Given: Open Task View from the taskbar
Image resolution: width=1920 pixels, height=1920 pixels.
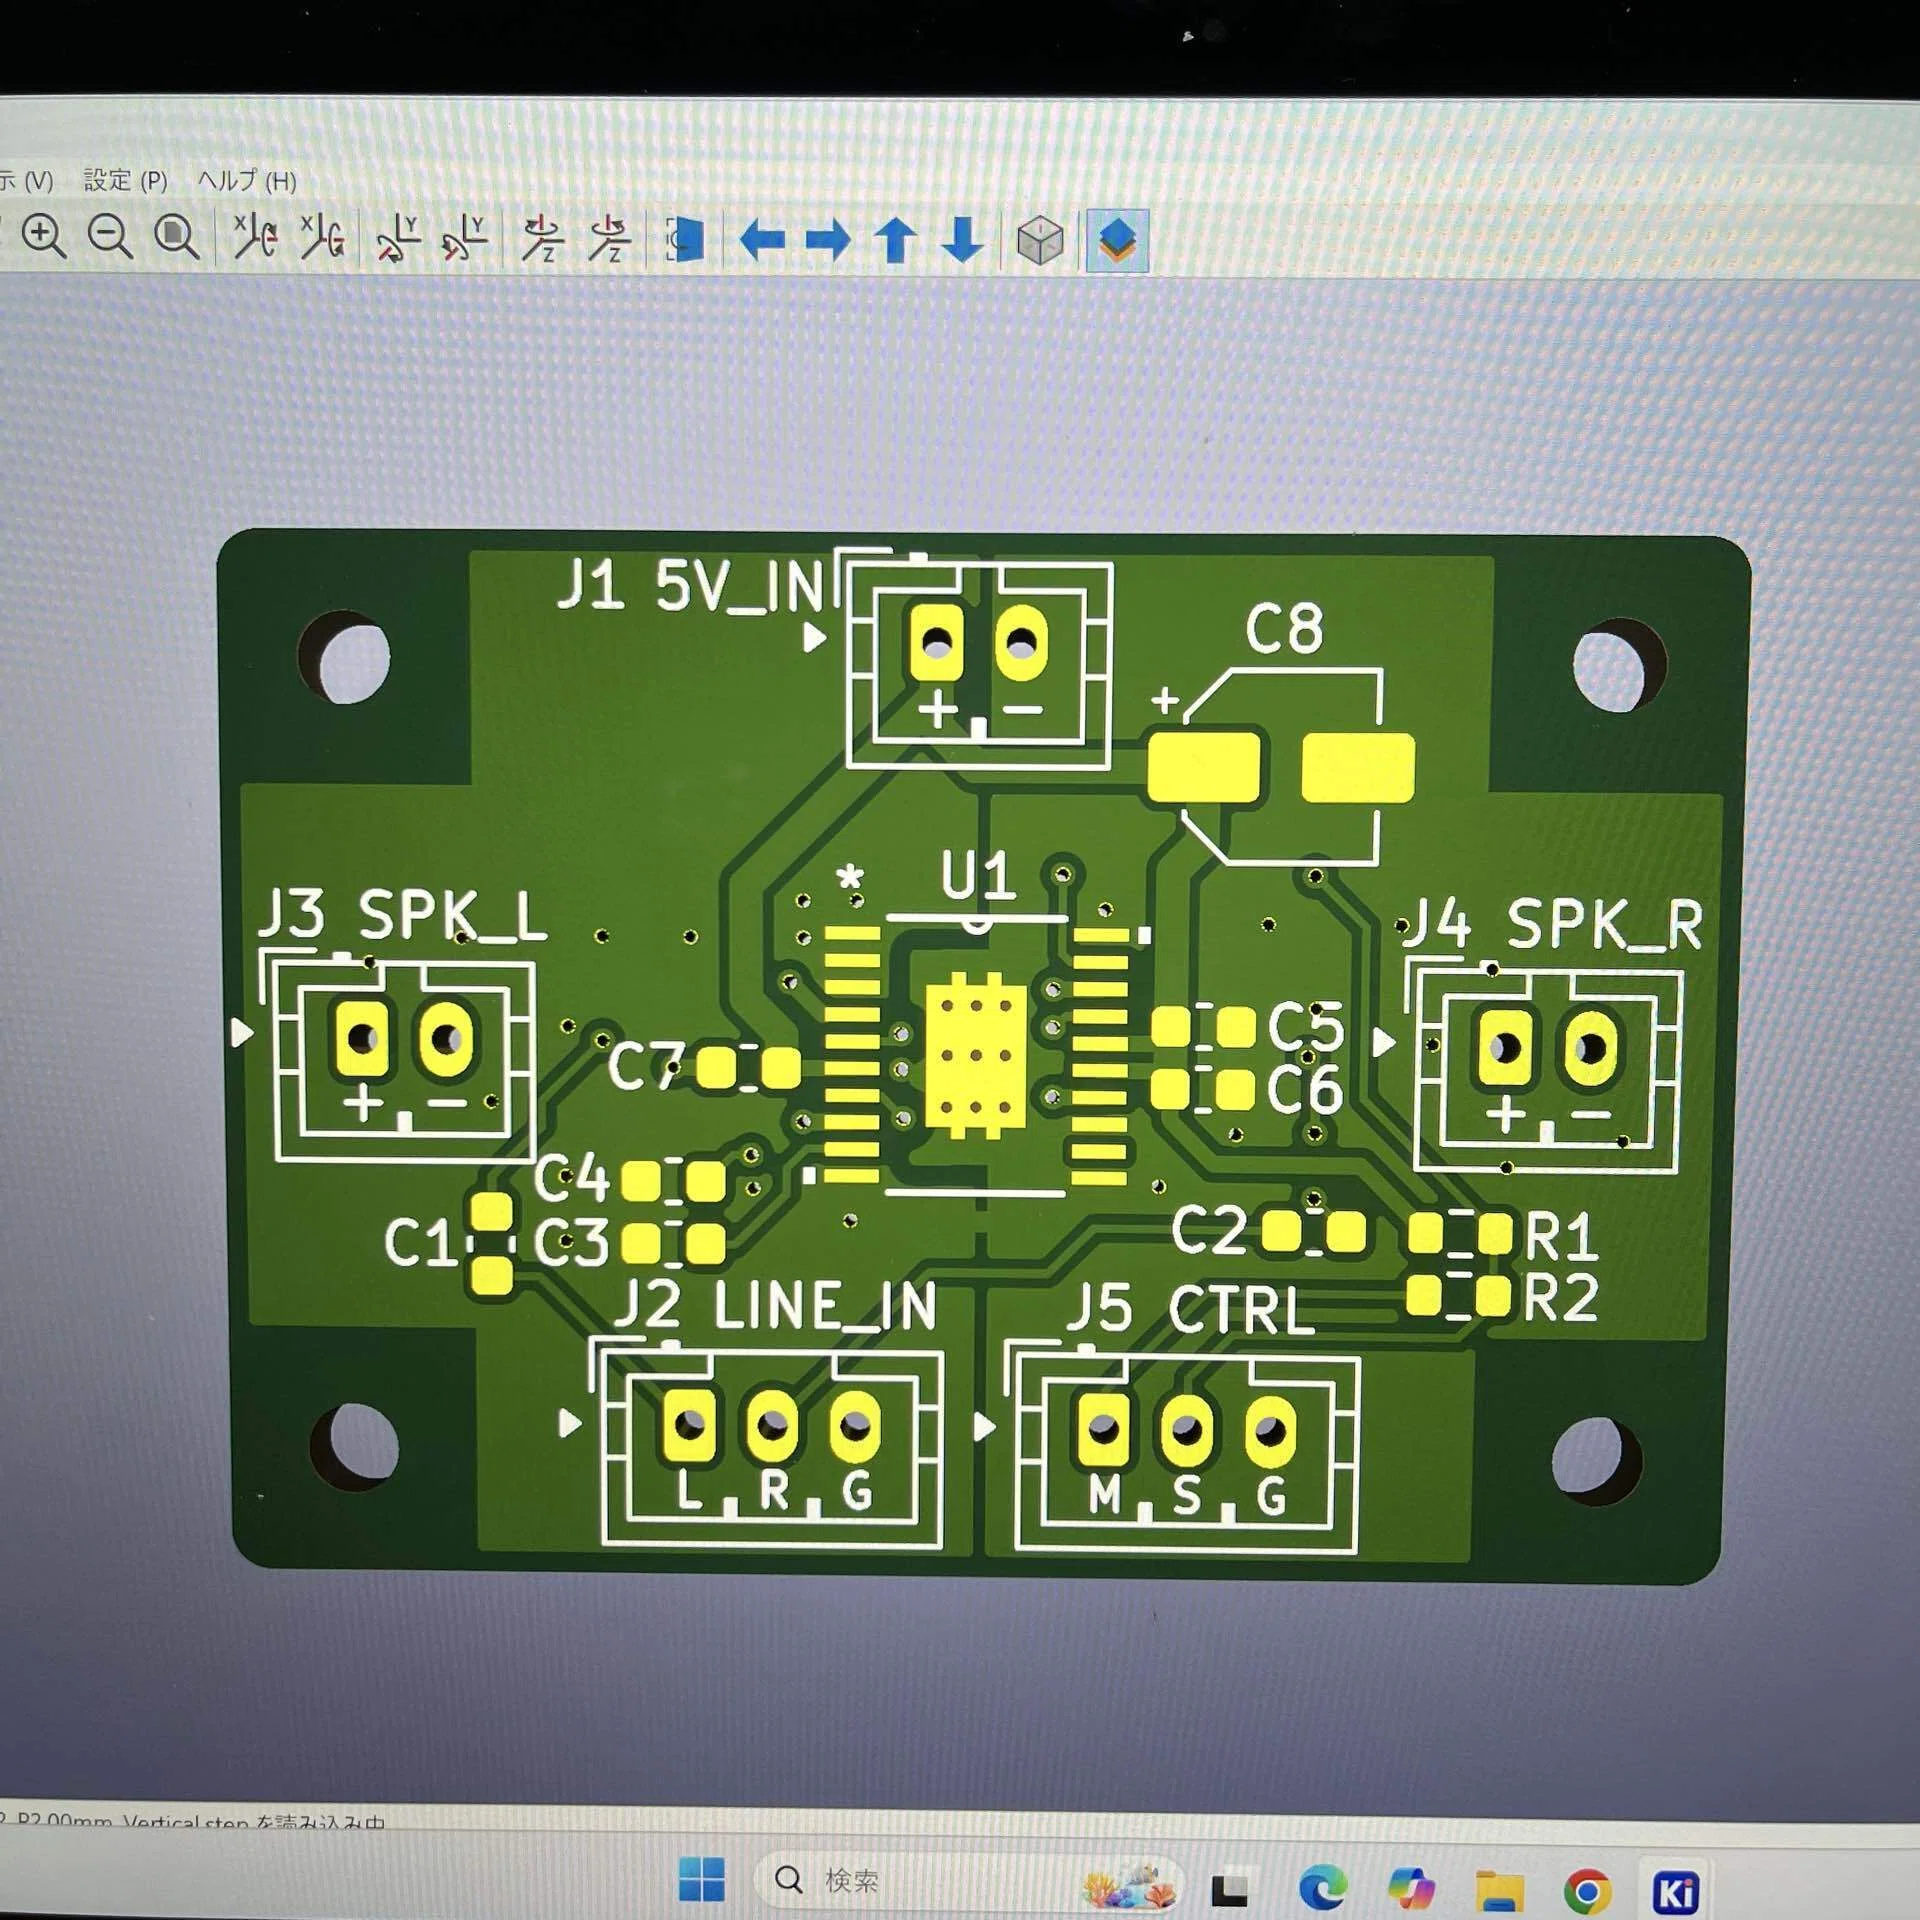Looking at the screenshot, I should (1229, 1888).
